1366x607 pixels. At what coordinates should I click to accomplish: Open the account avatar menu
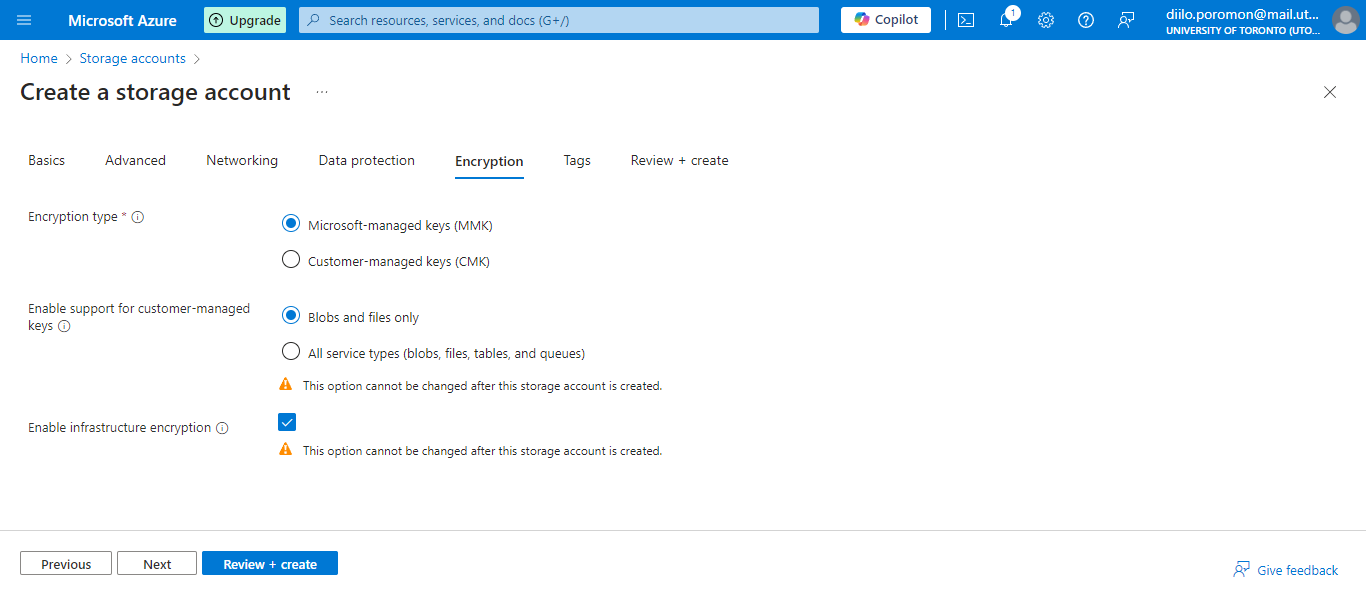[1345, 20]
